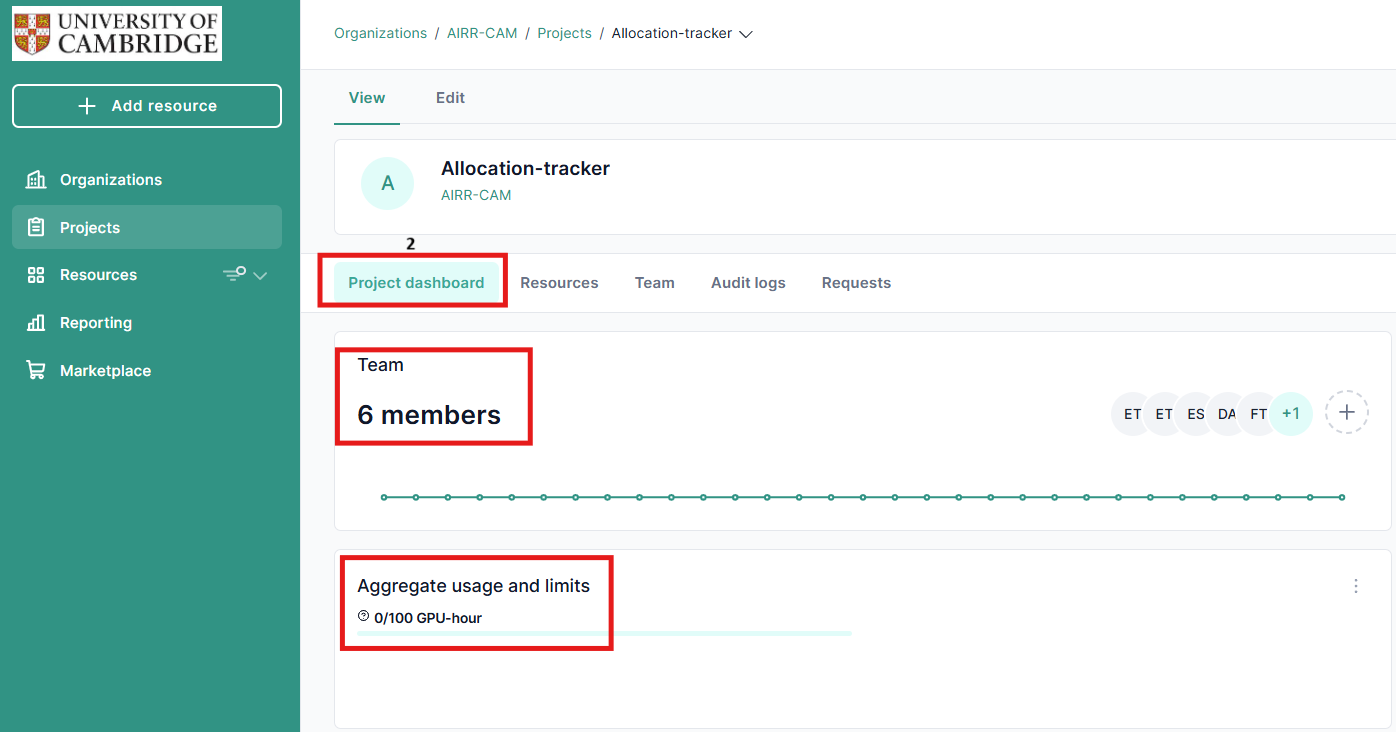Screen dimensions: 1396x732
Task: Click the resources filter icon in sidebar
Action: click(x=234, y=275)
